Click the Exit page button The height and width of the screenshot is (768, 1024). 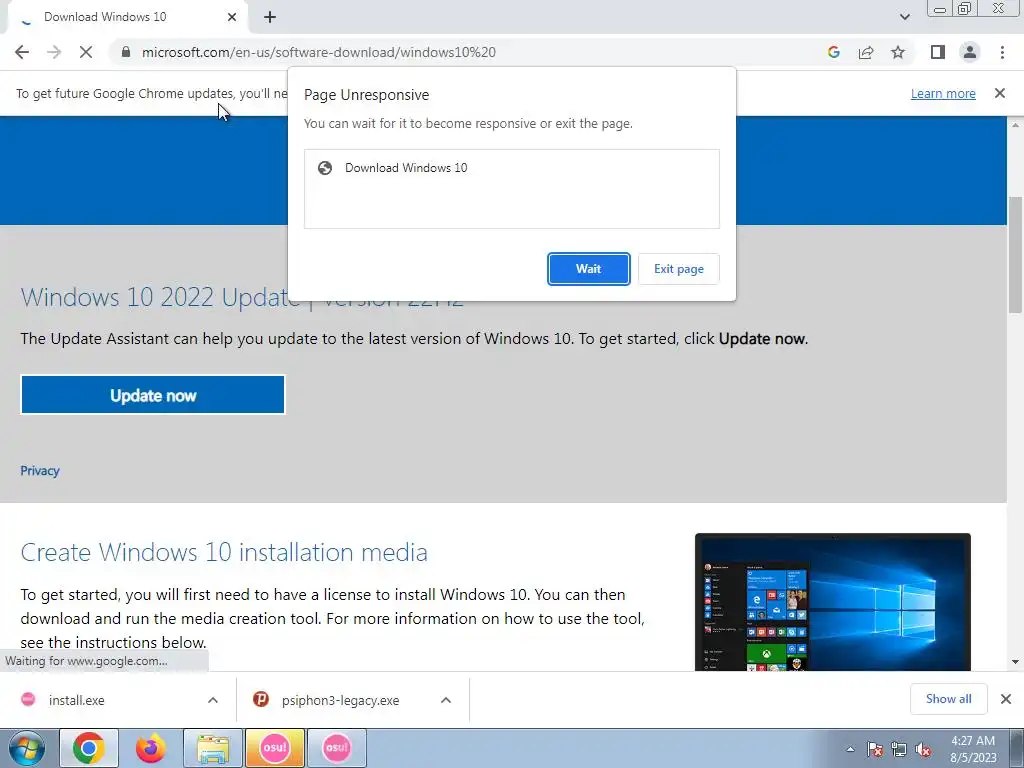(x=679, y=269)
